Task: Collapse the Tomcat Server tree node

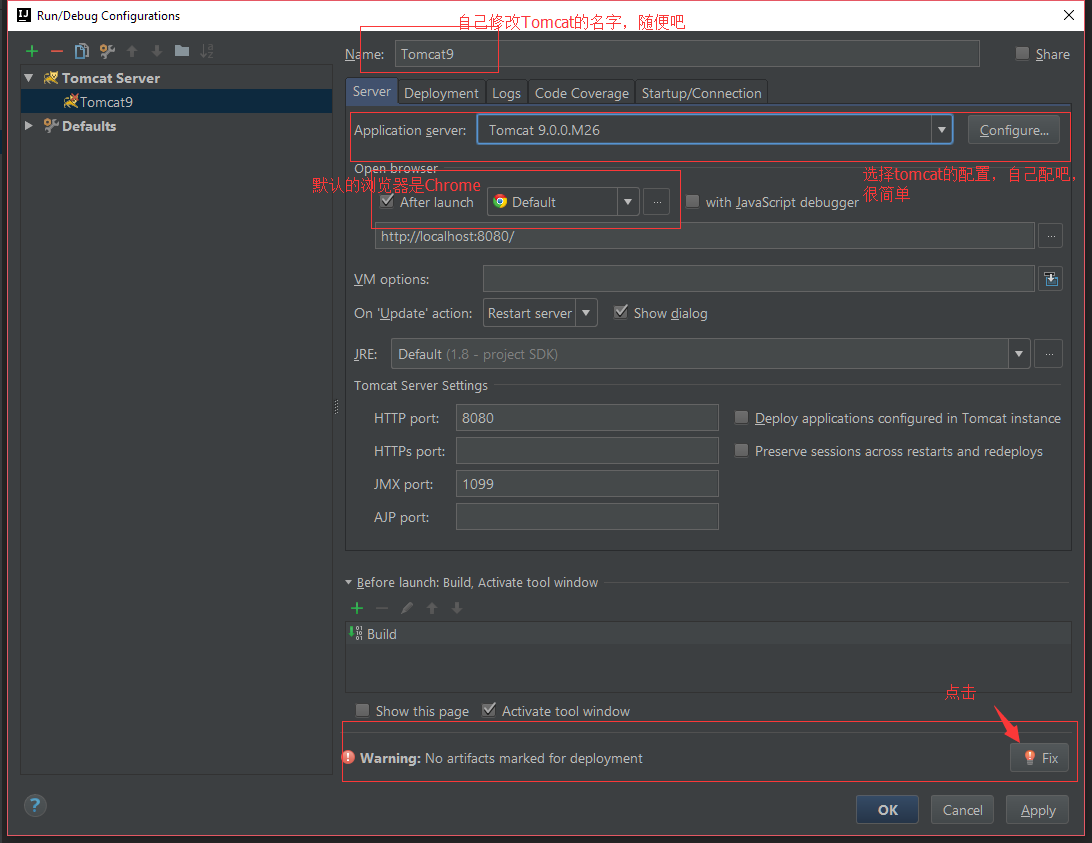Action: pyautogui.click(x=29, y=78)
